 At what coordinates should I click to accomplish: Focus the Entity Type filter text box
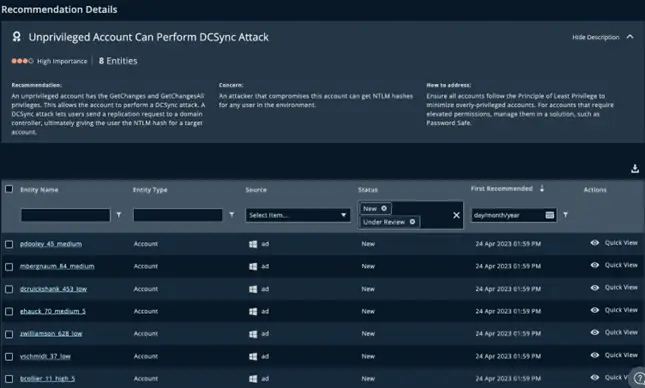pos(178,215)
